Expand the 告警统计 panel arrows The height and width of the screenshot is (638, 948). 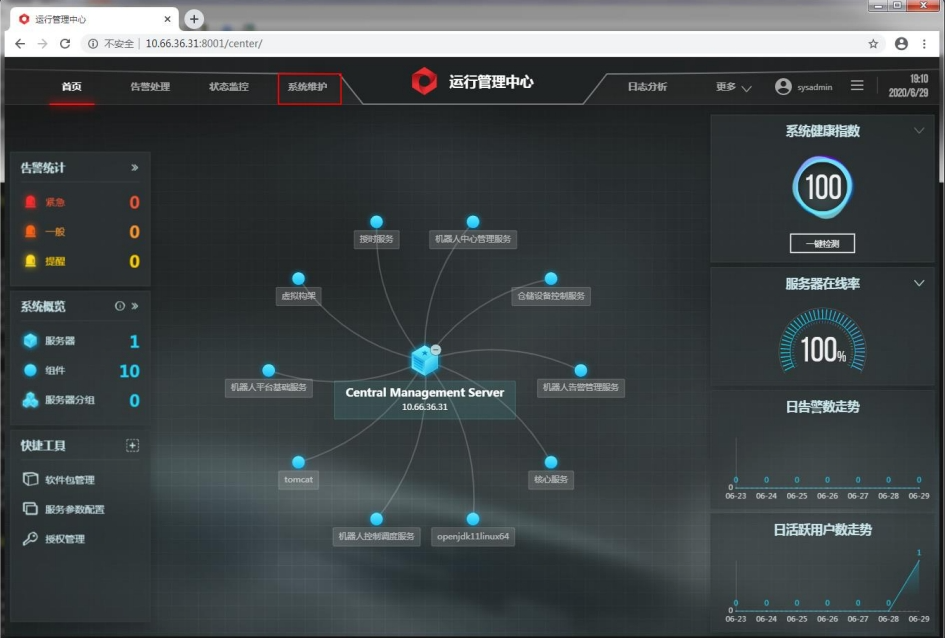tap(134, 168)
